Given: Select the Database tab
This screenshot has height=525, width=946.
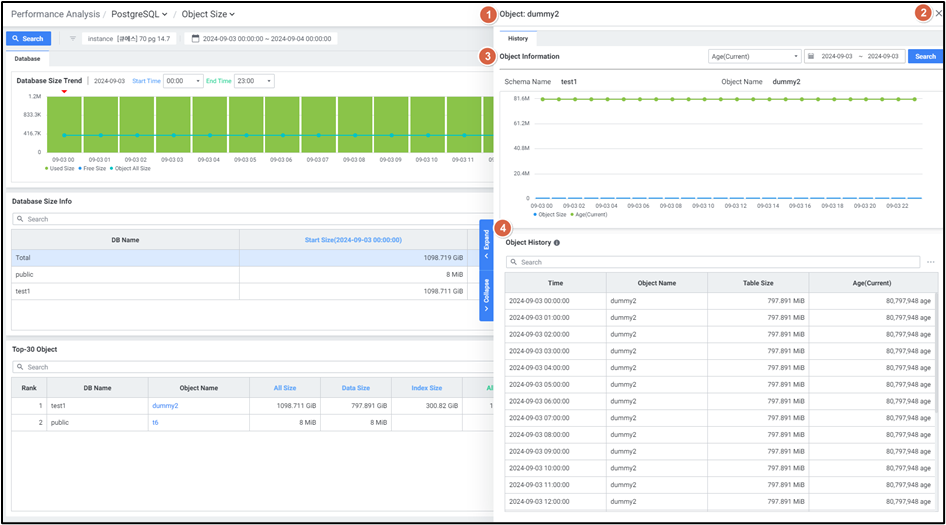Looking at the screenshot, I should point(28,59).
